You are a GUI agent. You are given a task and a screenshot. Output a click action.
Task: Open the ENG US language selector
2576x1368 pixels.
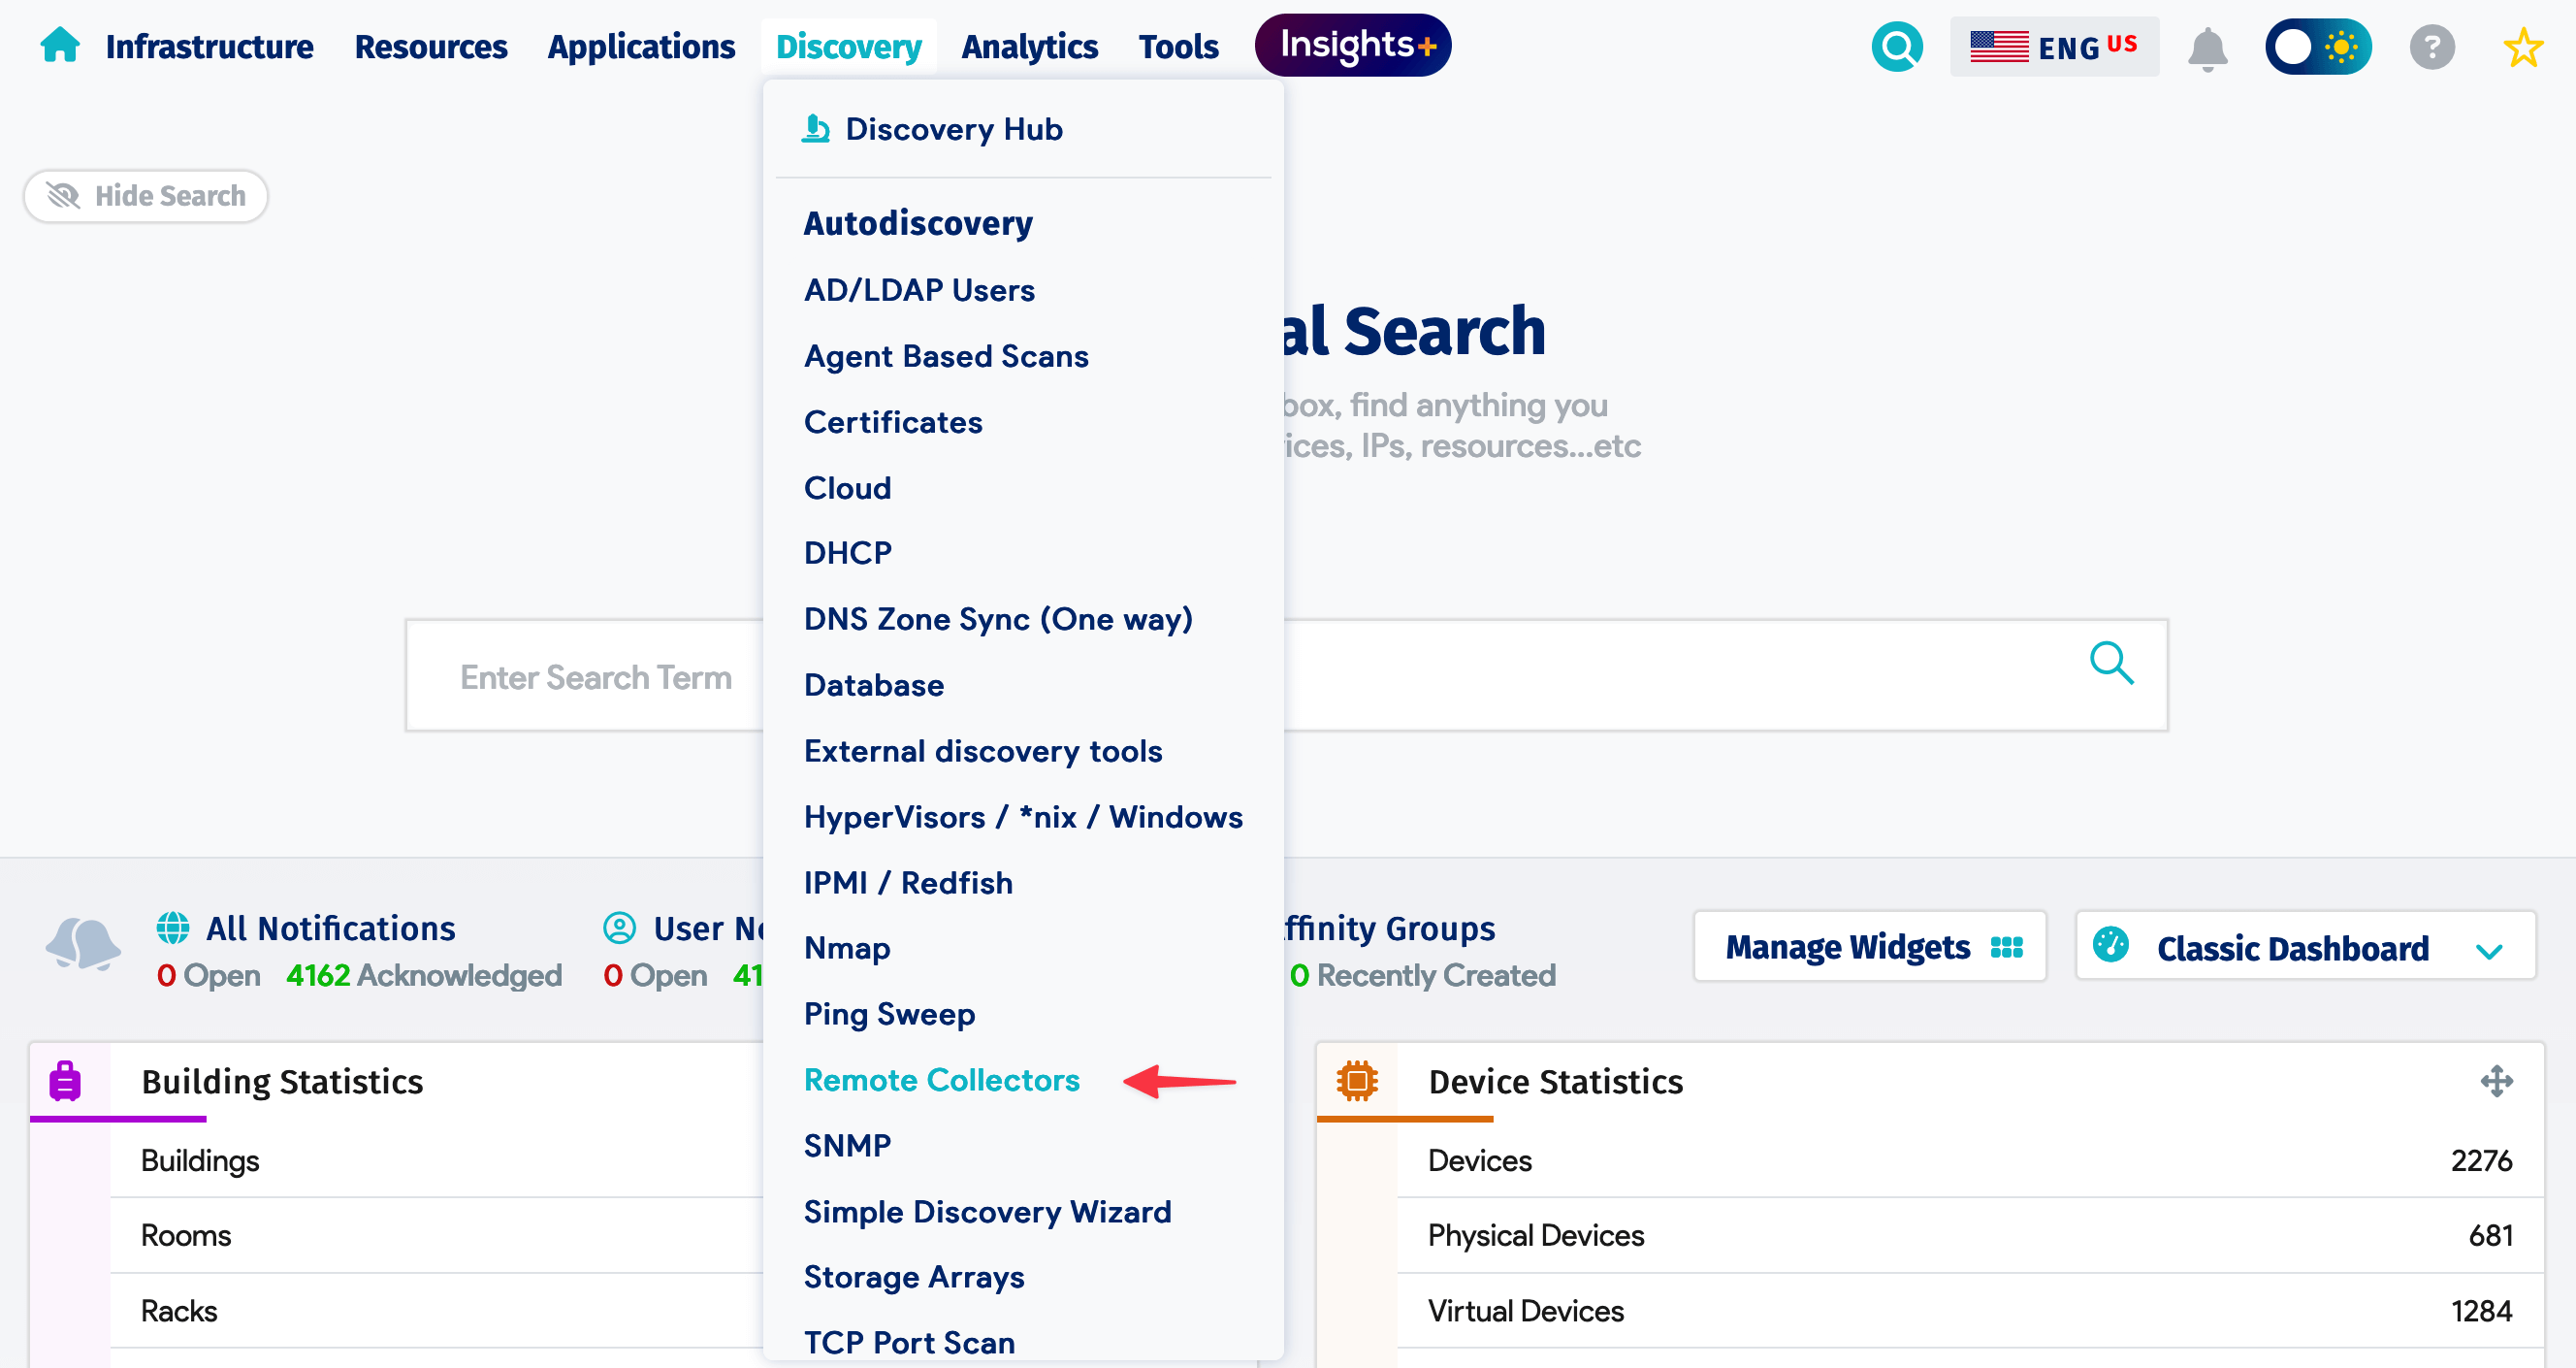(x=2053, y=47)
